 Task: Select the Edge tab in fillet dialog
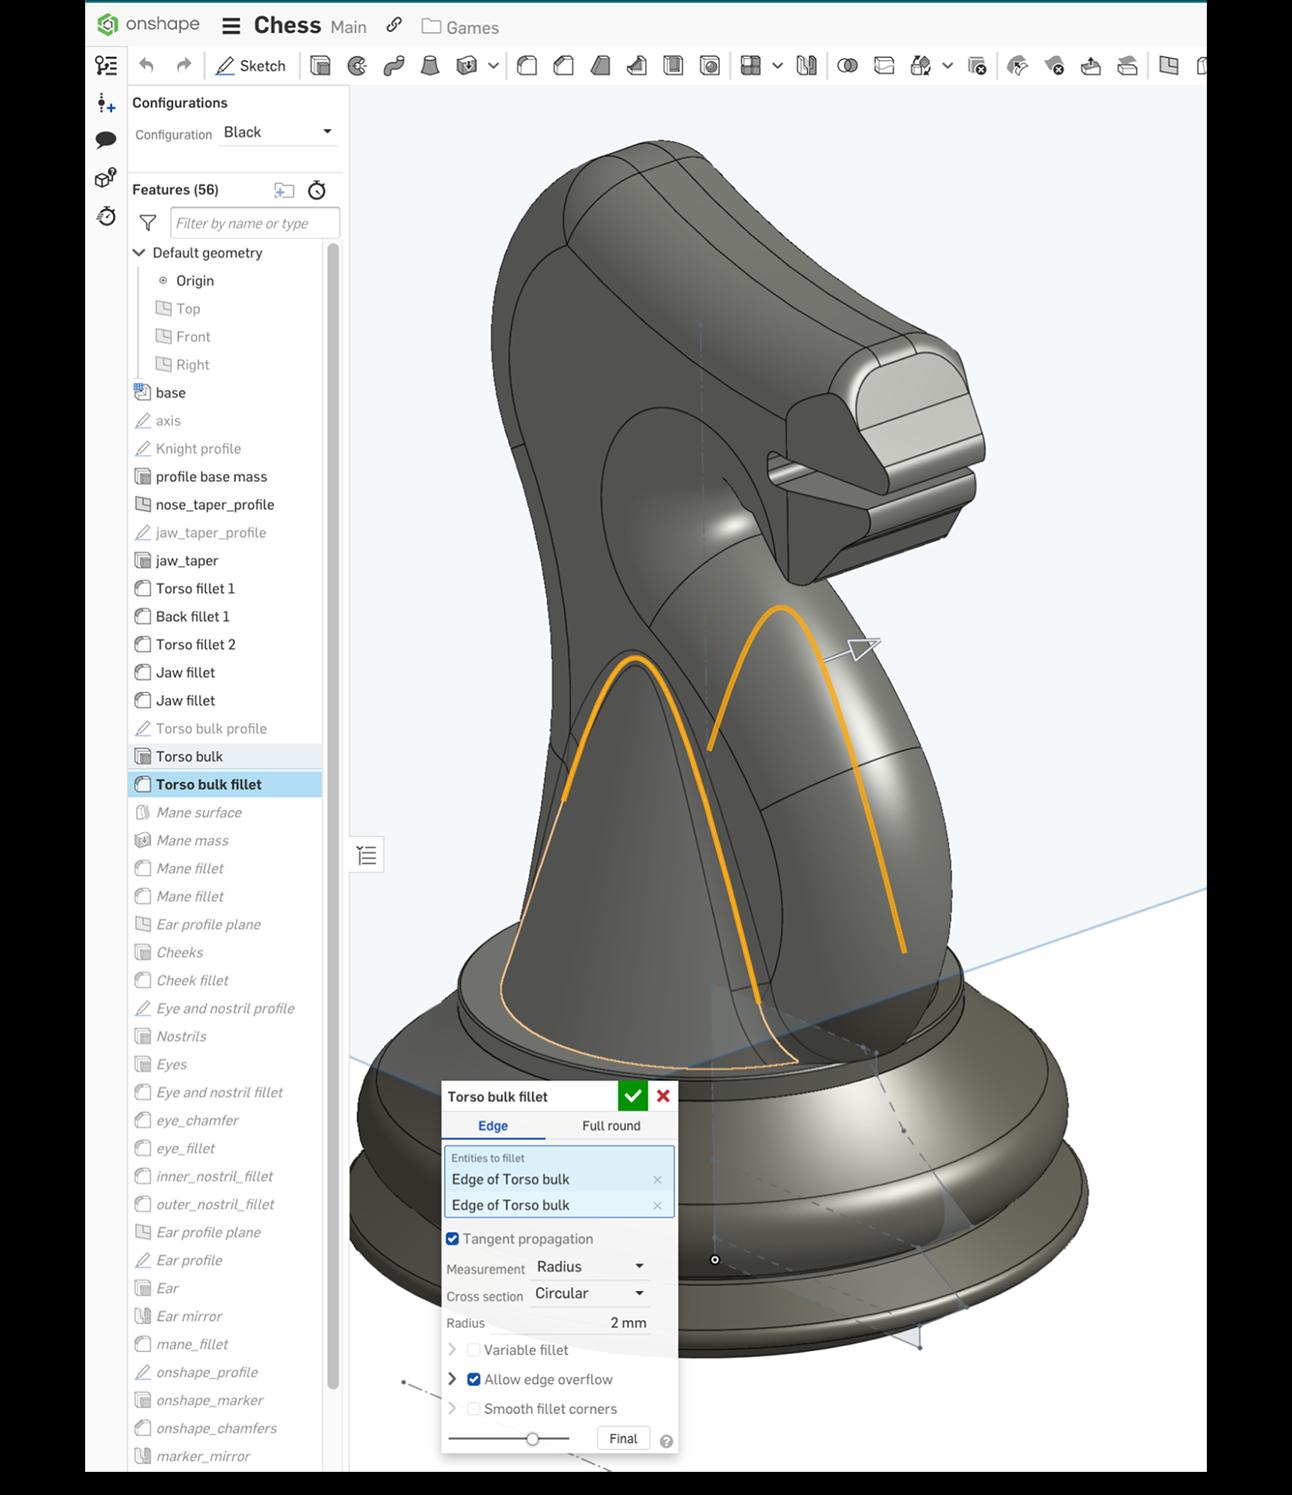point(493,1126)
